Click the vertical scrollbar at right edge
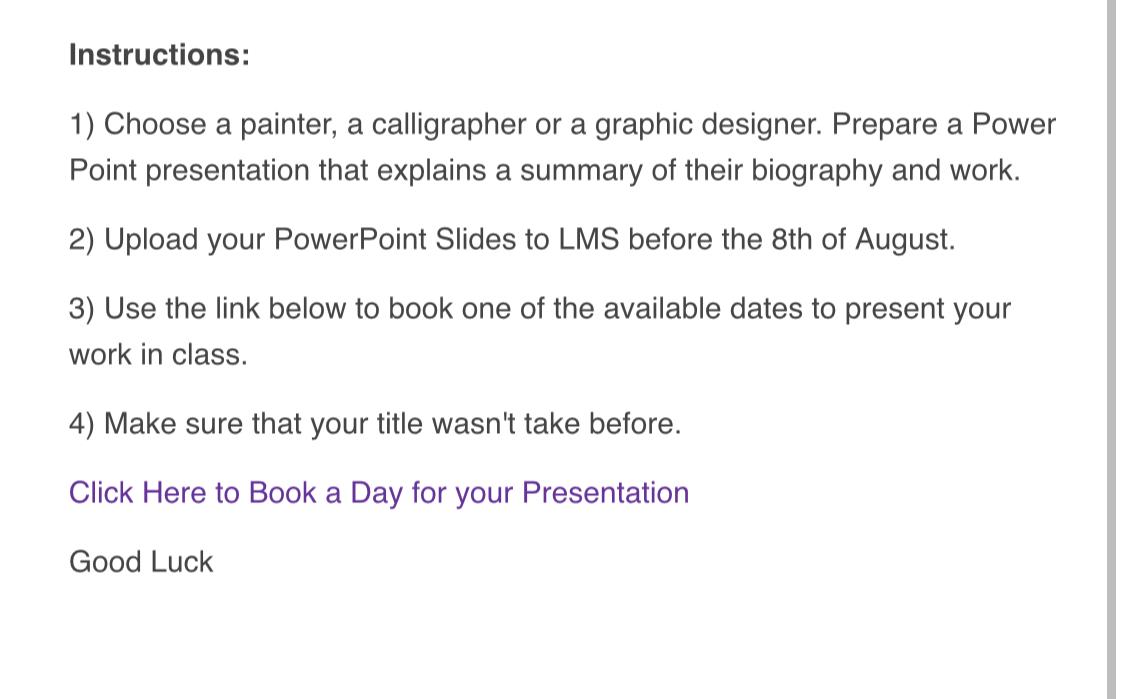Image resolution: width=1125 pixels, height=699 pixels. point(1112,350)
